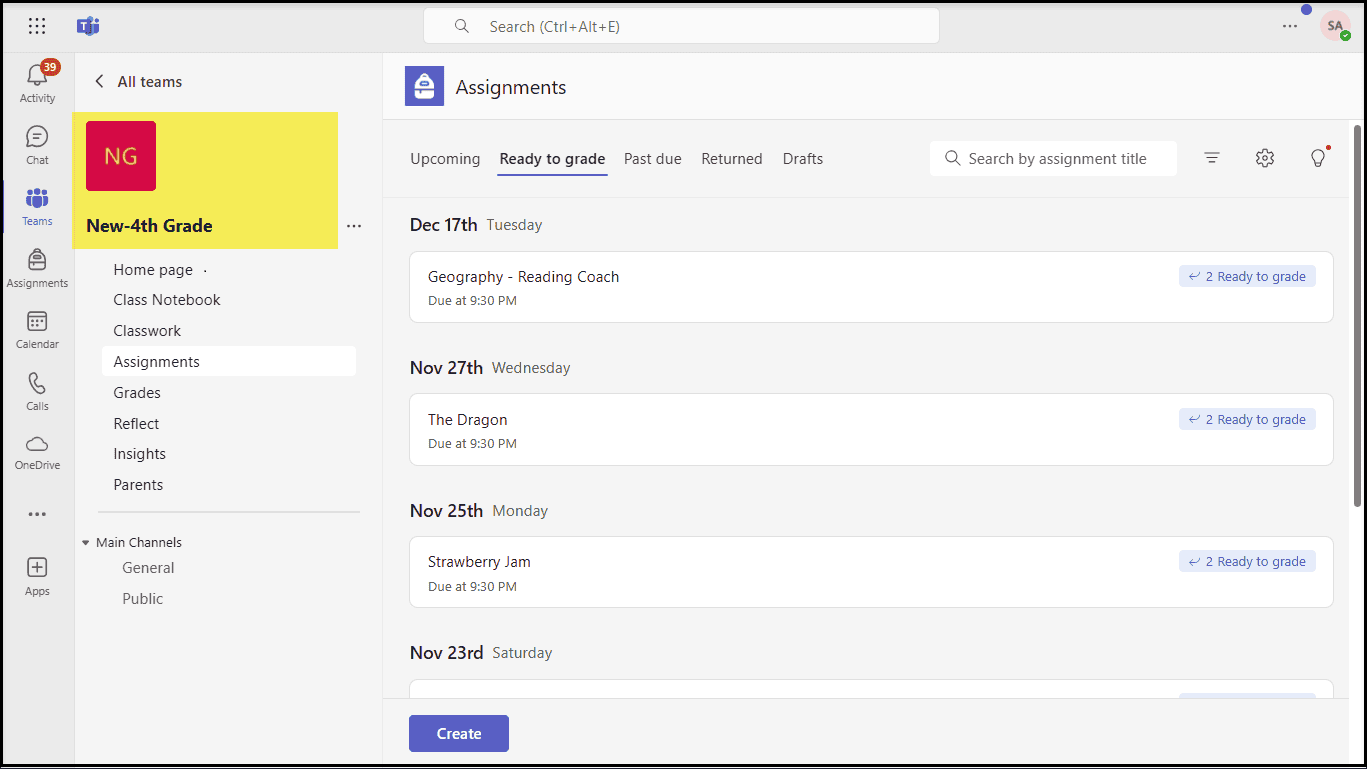
Task: Open the Geography - Reading Coach assignment
Action: [x=523, y=276]
